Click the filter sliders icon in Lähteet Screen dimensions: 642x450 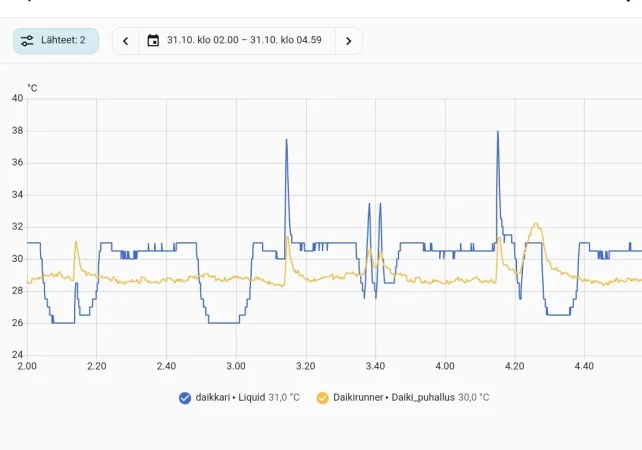pyautogui.click(x=27, y=41)
